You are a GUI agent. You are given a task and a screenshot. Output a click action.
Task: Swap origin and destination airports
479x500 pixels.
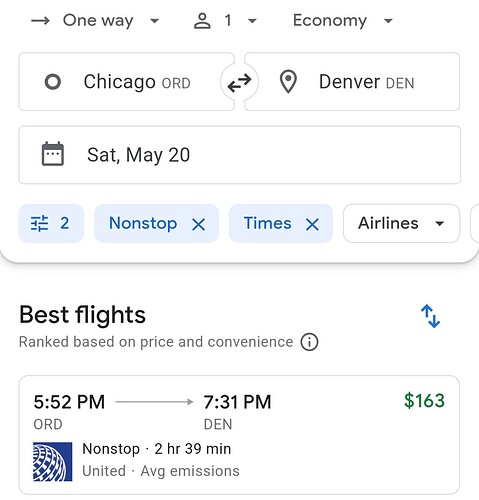(x=239, y=82)
